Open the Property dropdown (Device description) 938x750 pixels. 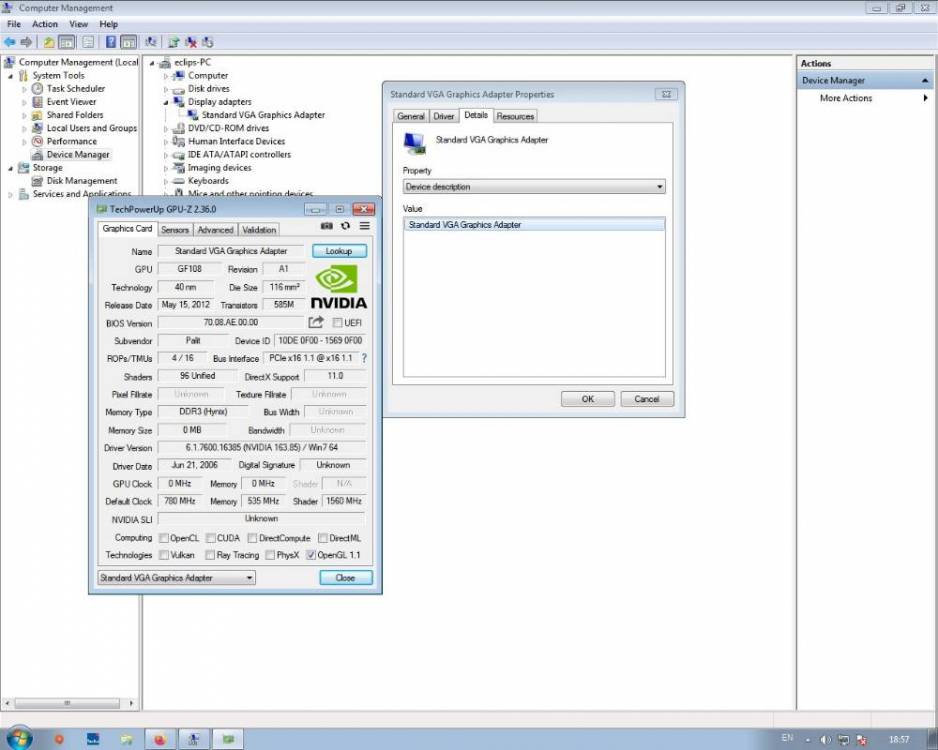pos(534,187)
